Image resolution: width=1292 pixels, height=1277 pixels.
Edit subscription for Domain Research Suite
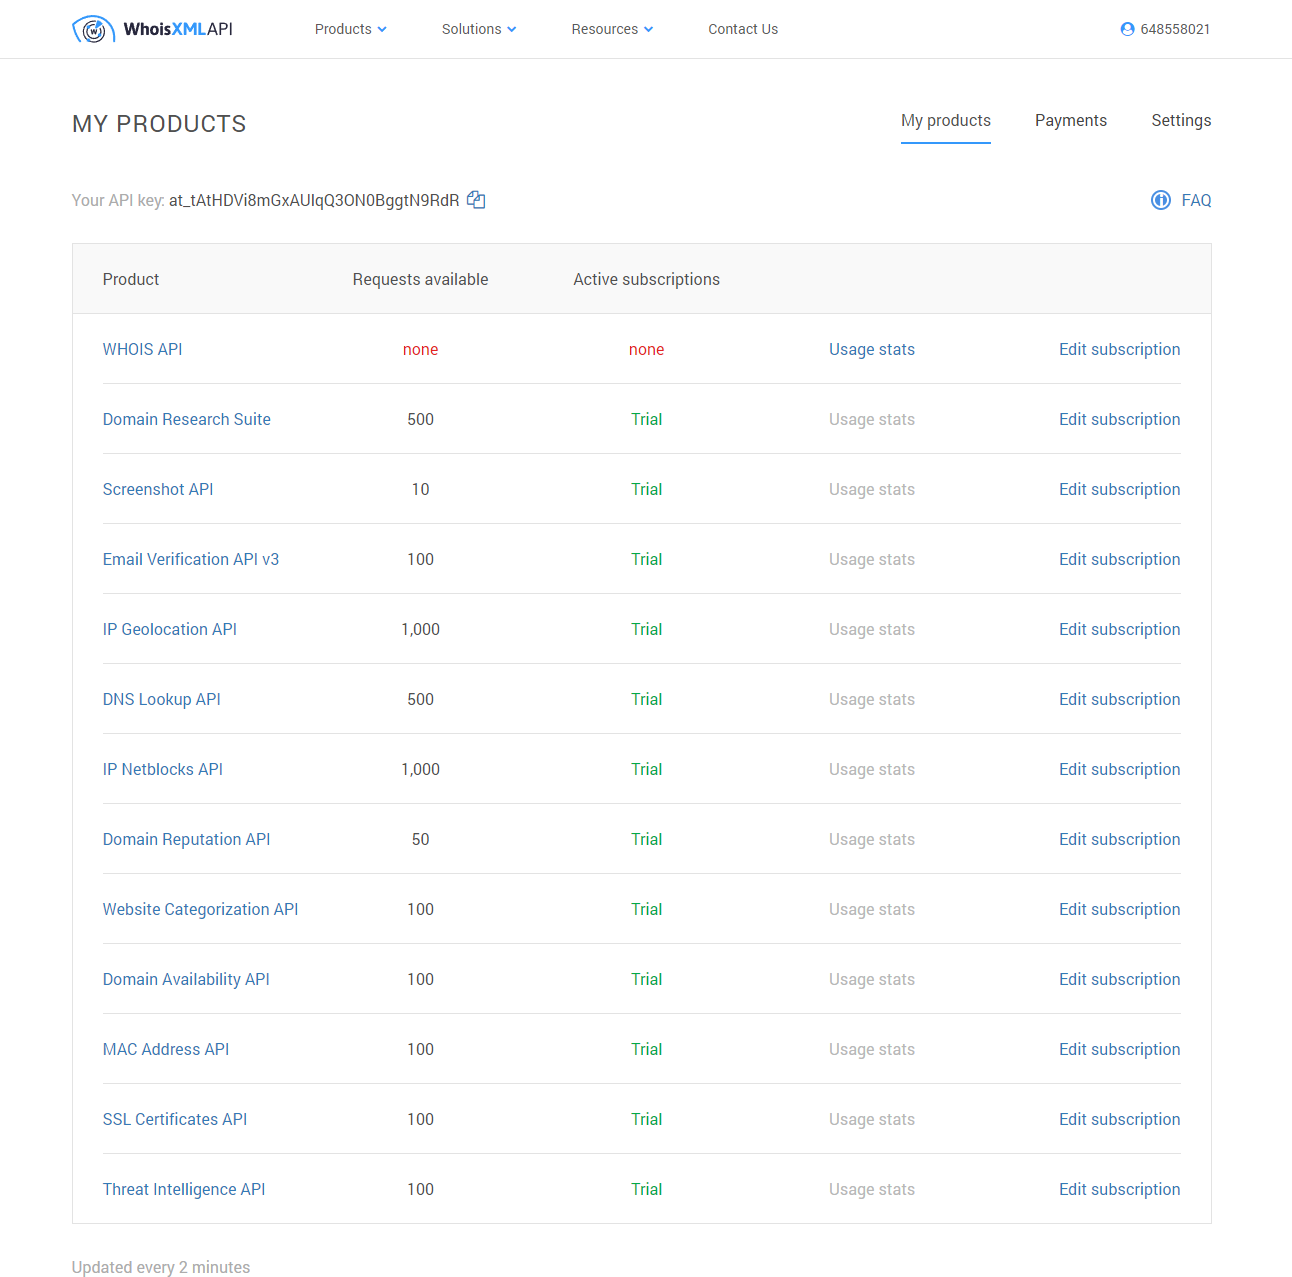pos(1120,419)
